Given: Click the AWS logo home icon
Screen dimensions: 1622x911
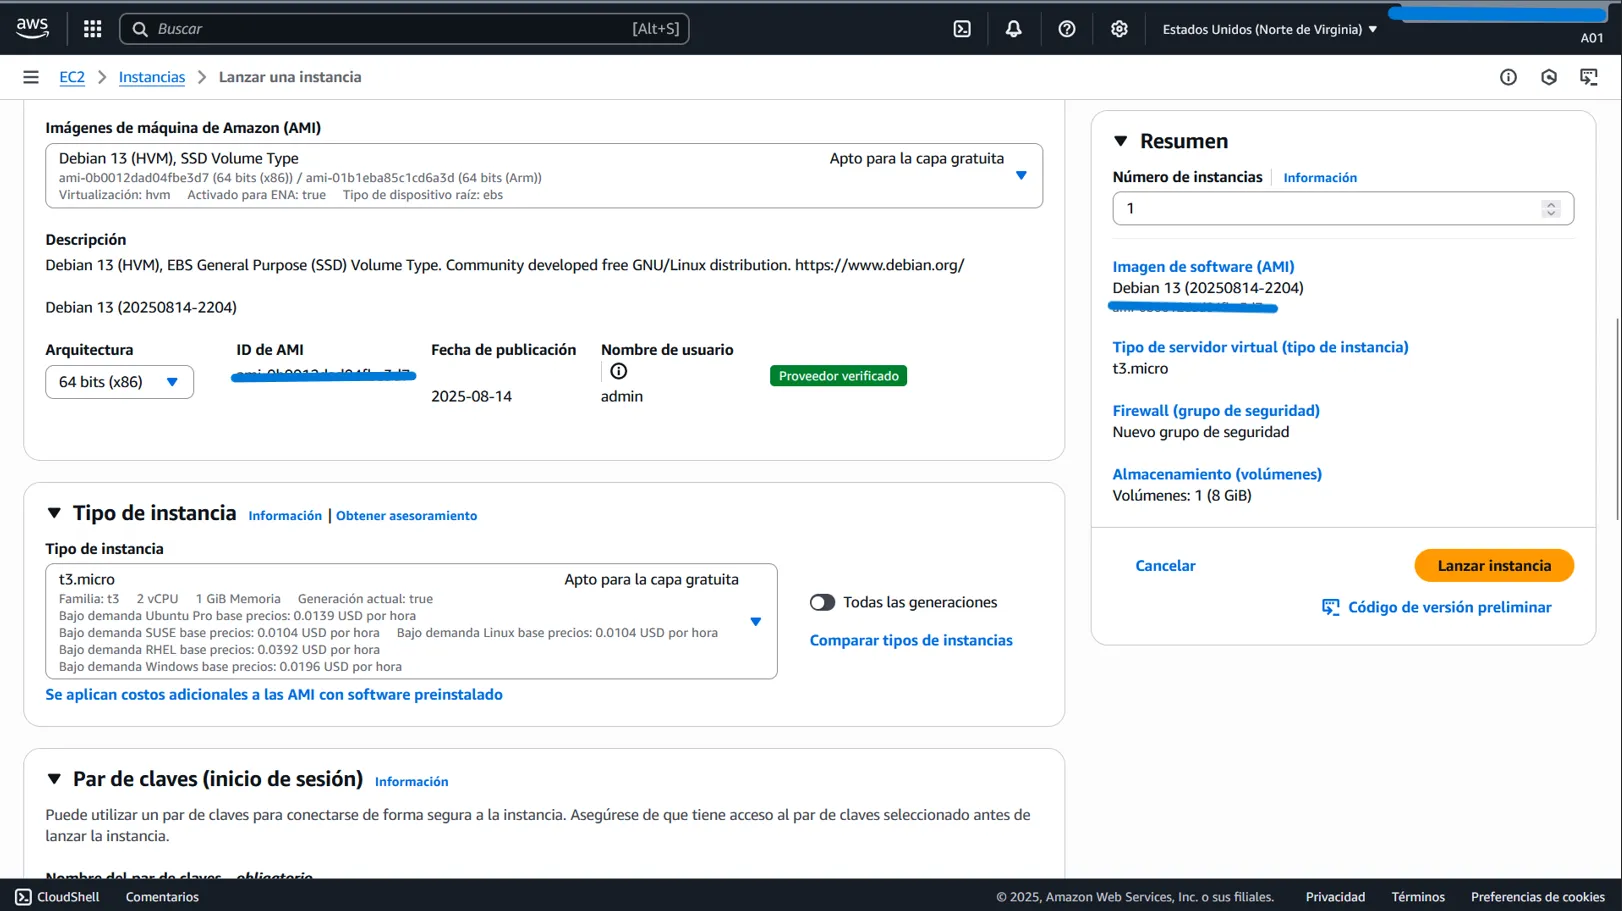Looking at the screenshot, I should [x=32, y=28].
